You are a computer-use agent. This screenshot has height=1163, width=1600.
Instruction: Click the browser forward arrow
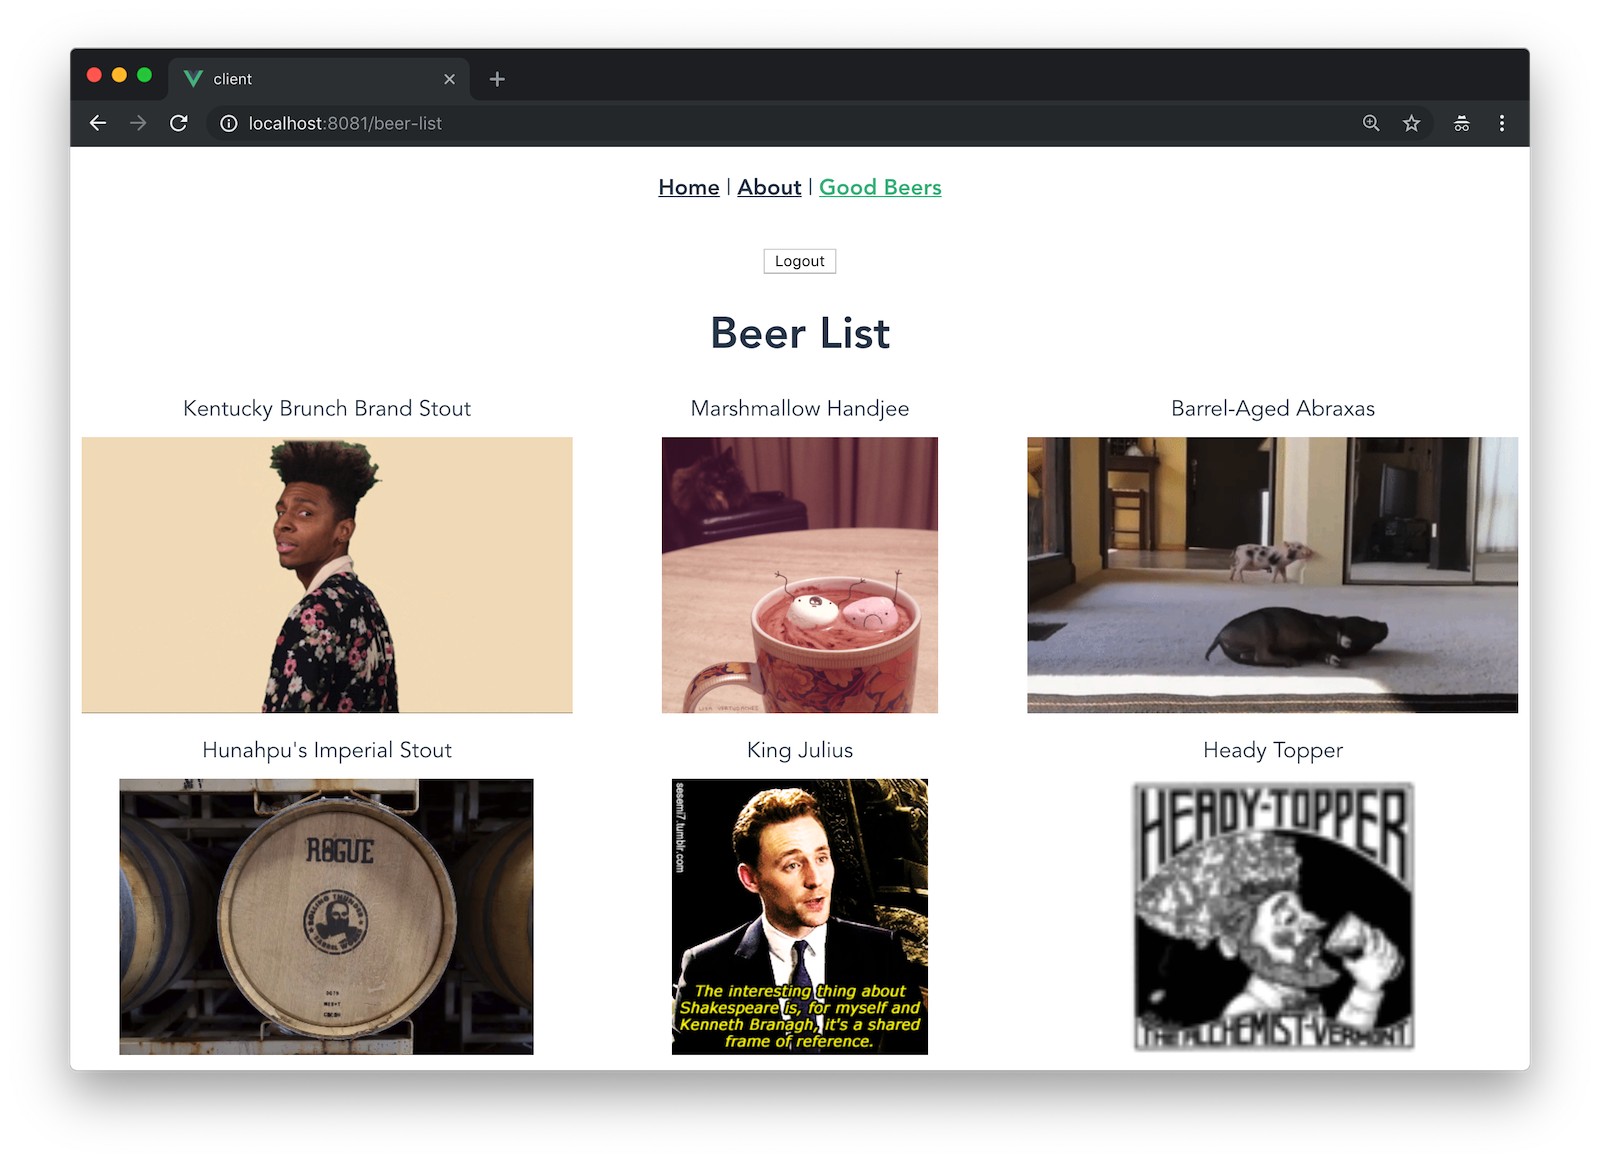pyautogui.click(x=138, y=123)
